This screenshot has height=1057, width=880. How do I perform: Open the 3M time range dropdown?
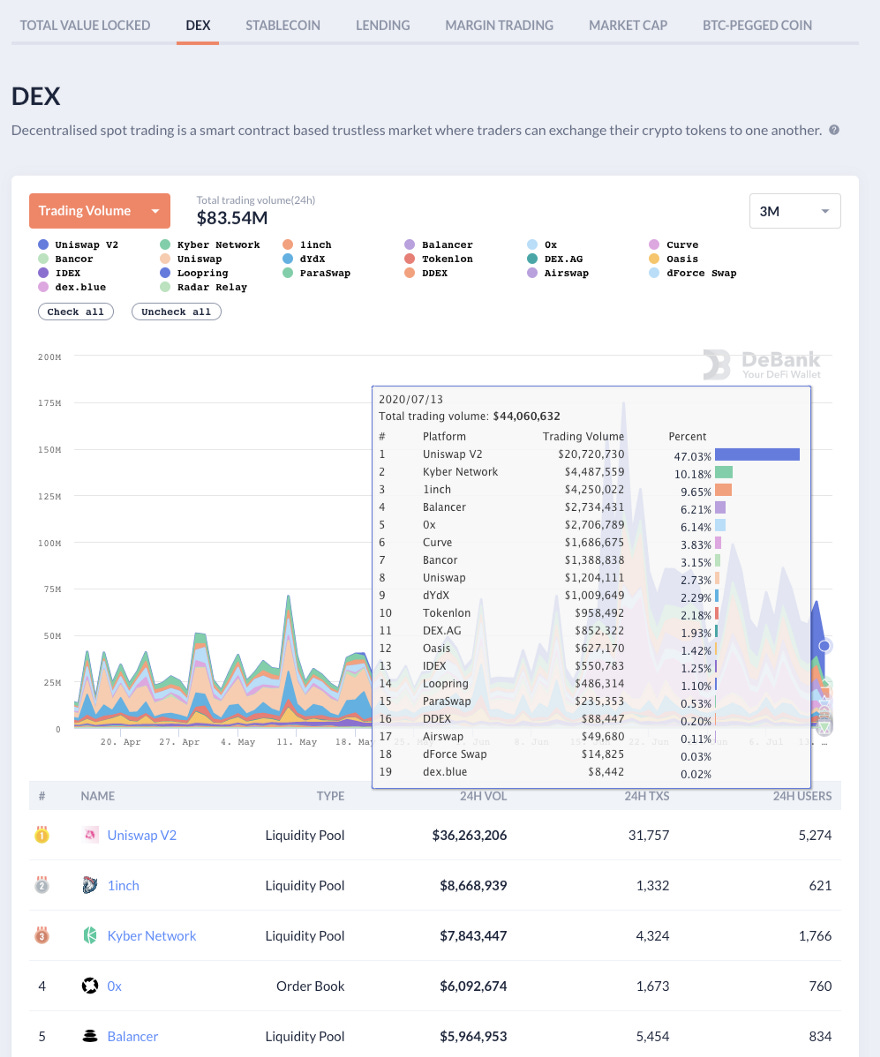(794, 211)
